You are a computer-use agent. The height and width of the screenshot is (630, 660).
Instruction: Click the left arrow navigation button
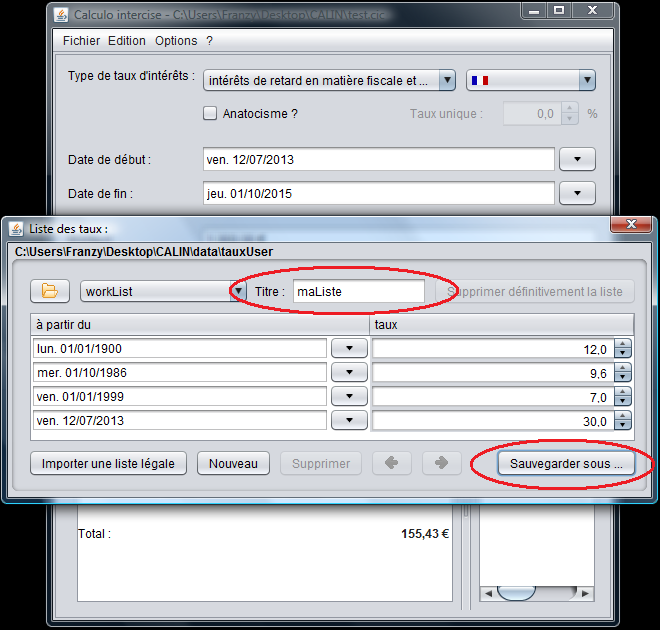click(391, 464)
